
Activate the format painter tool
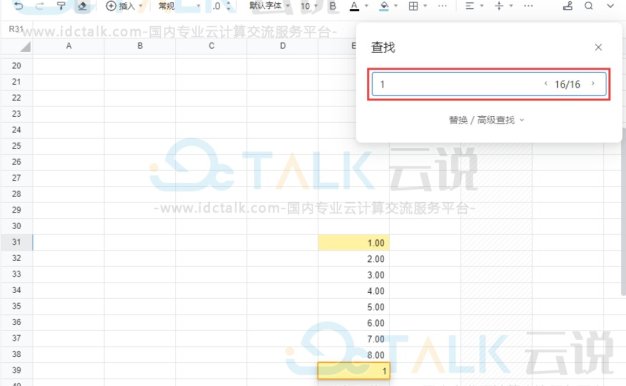[61, 6]
